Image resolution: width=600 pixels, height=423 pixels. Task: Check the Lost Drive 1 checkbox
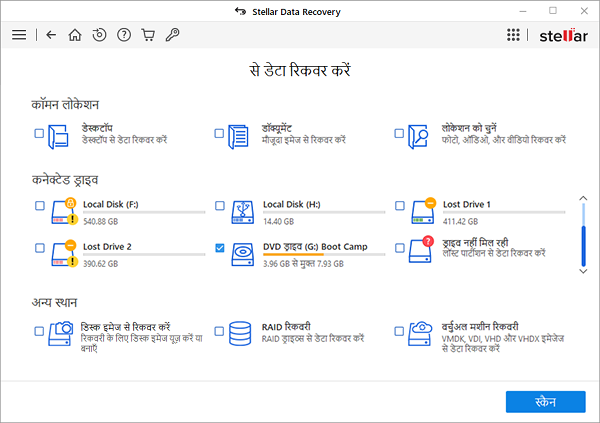tap(400, 206)
